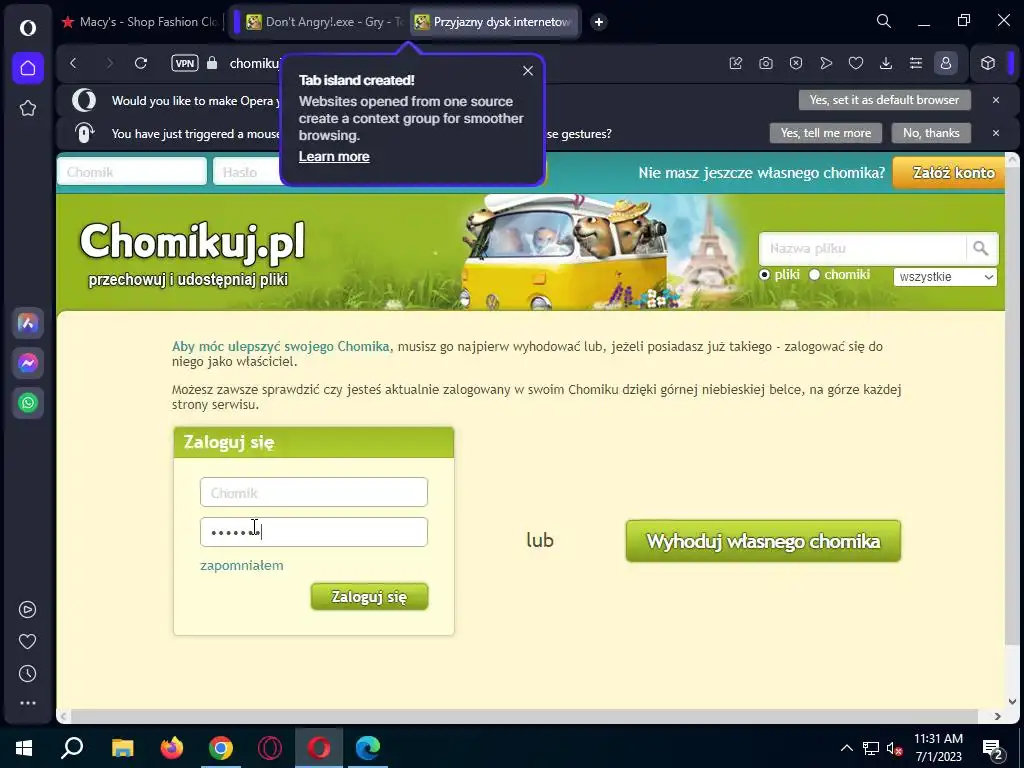Image resolution: width=1024 pixels, height=768 pixels.
Task: View site security lock info
Action: pos(212,63)
